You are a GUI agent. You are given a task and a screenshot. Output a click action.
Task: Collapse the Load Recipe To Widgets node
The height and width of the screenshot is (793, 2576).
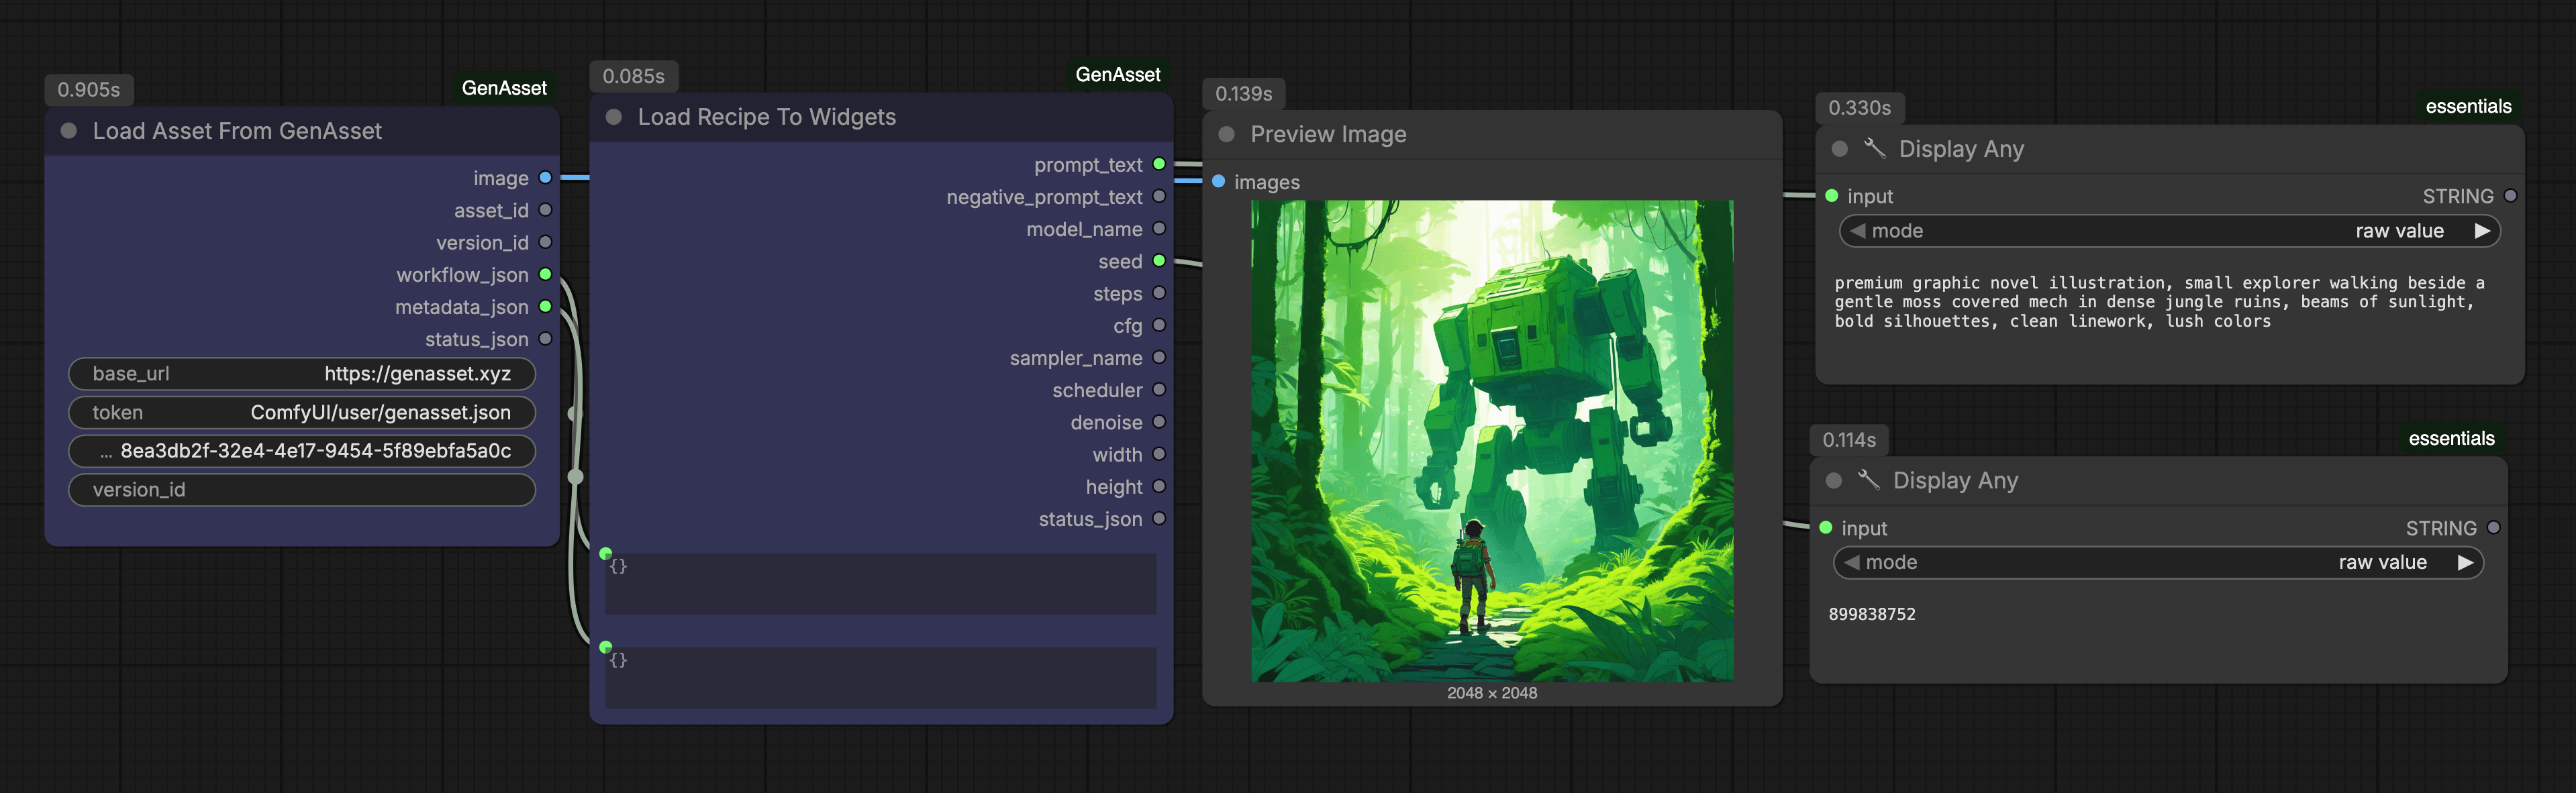click(614, 117)
